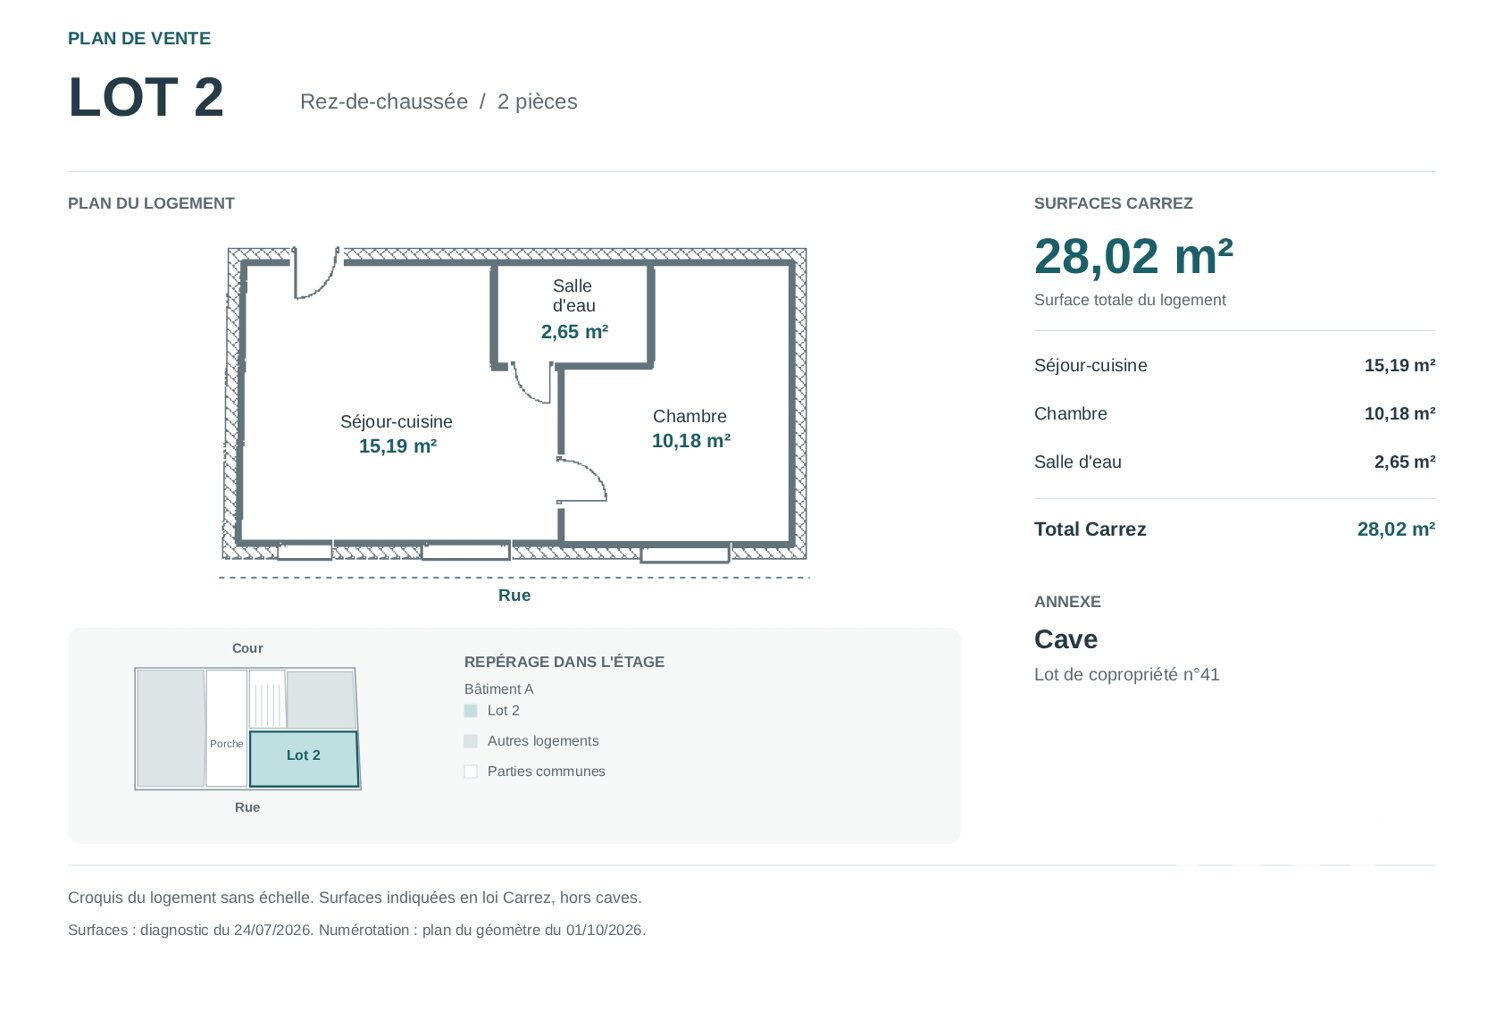Click '10,18 m²' in the Chambre table row
Image resolution: width=1504 pixels, height=1024 pixels.
[1400, 414]
